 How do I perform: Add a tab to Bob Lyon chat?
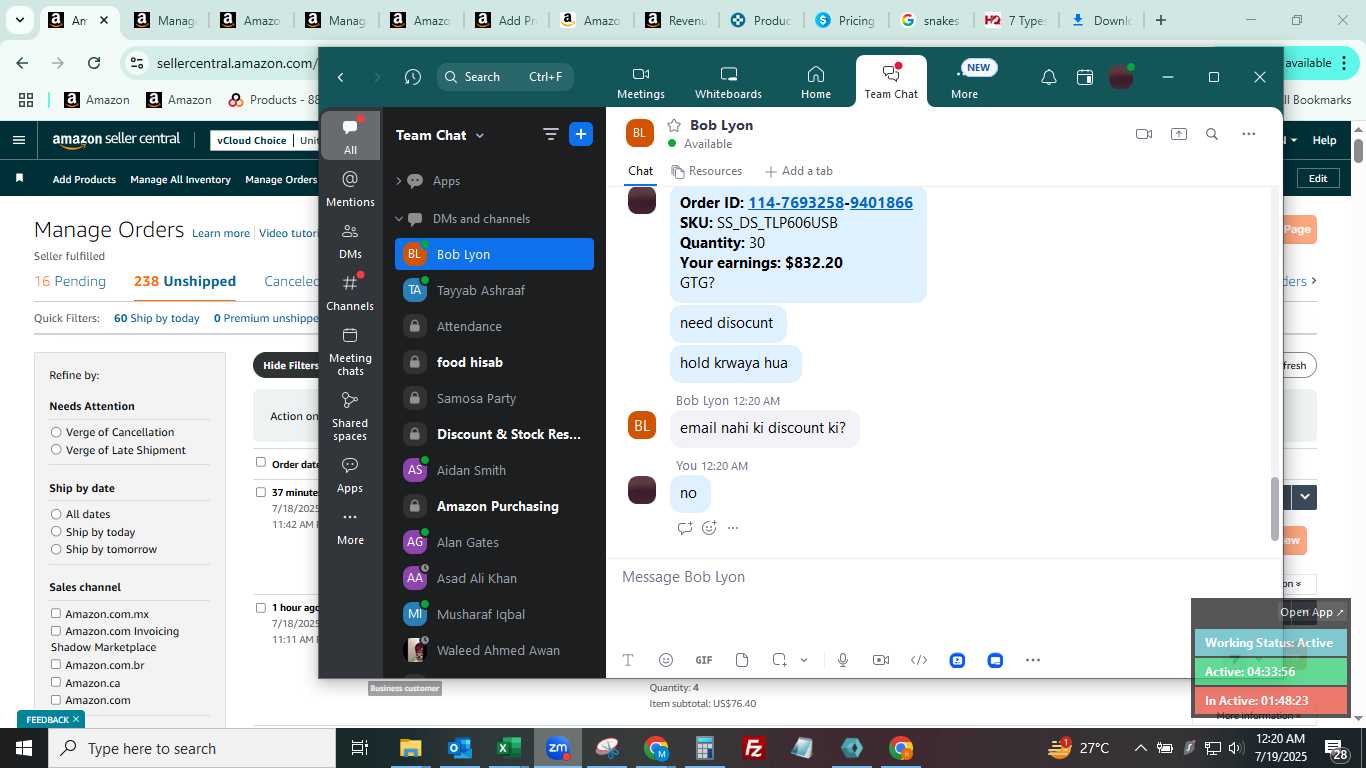(x=798, y=171)
